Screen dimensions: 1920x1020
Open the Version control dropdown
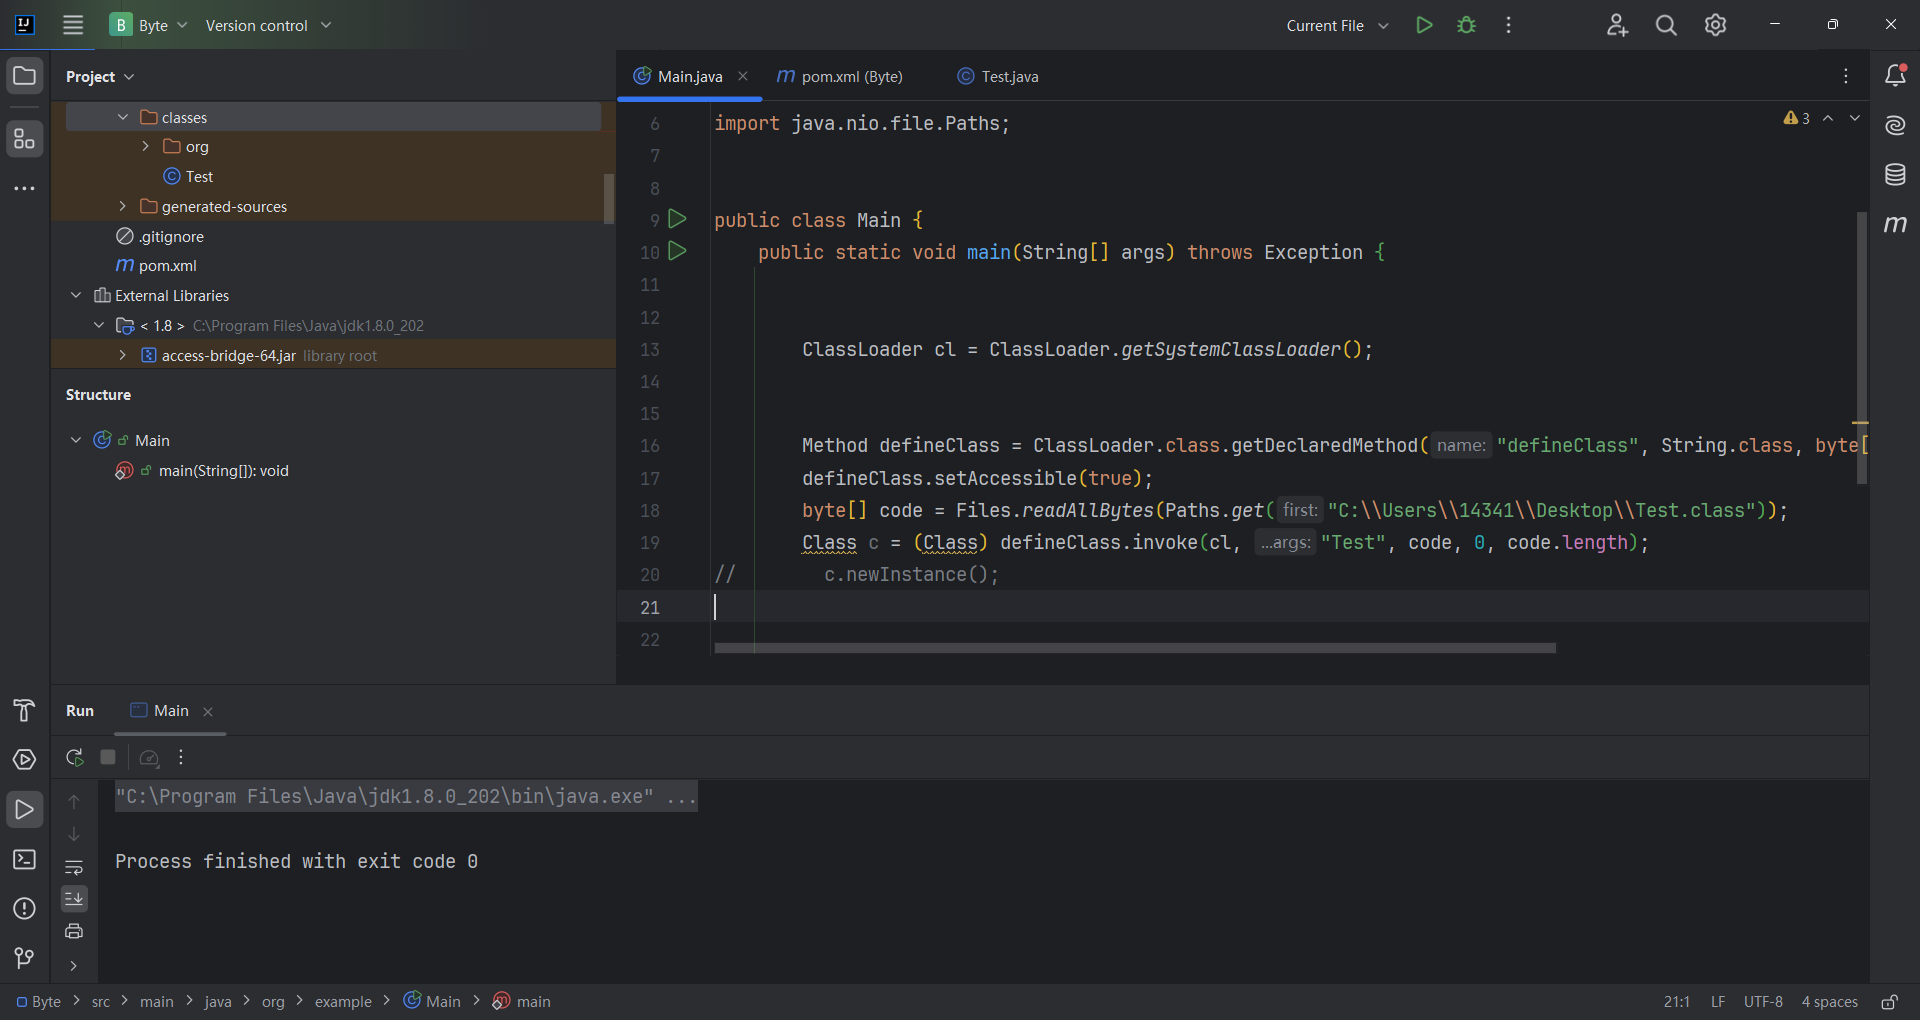tap(268, 25)
